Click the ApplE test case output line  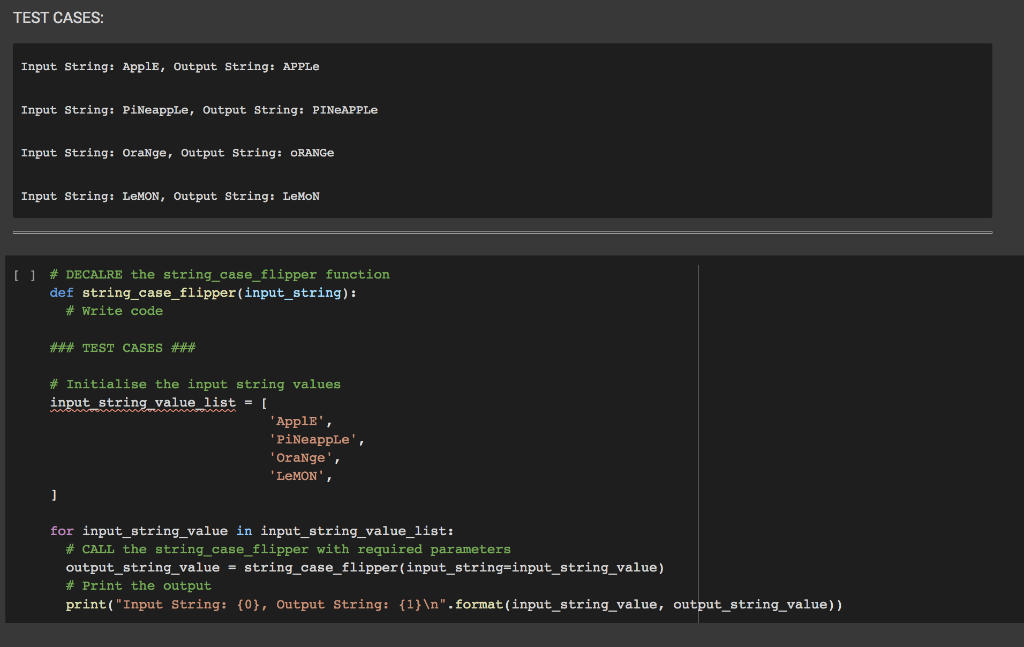click(170, 66)
